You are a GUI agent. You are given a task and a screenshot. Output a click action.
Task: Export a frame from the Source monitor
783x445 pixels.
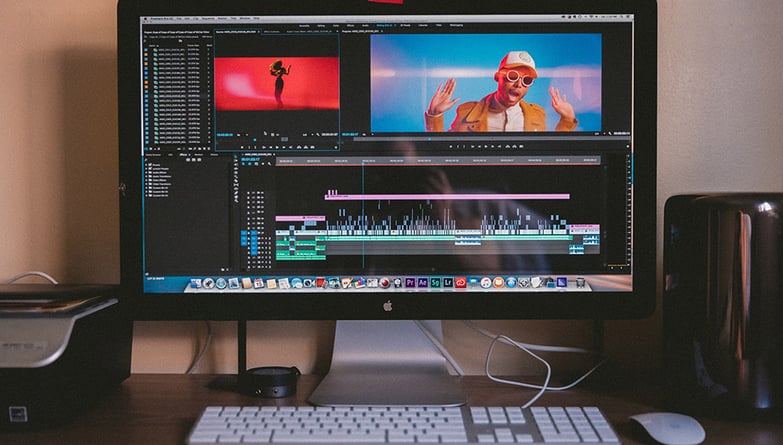[313, 147]
